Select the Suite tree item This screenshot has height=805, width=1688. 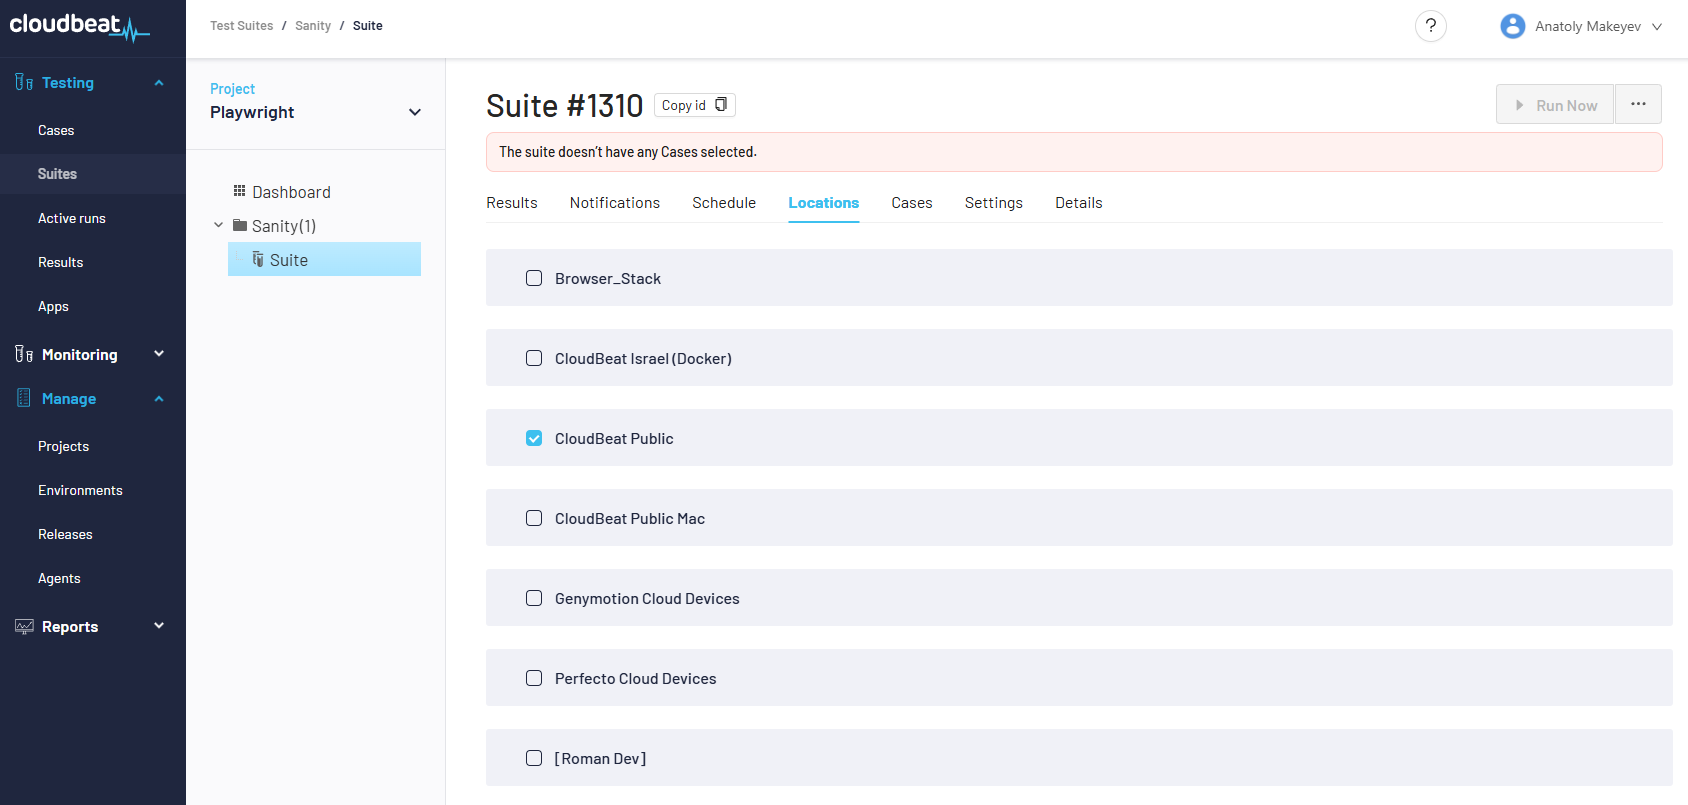[x=324, y=259]
